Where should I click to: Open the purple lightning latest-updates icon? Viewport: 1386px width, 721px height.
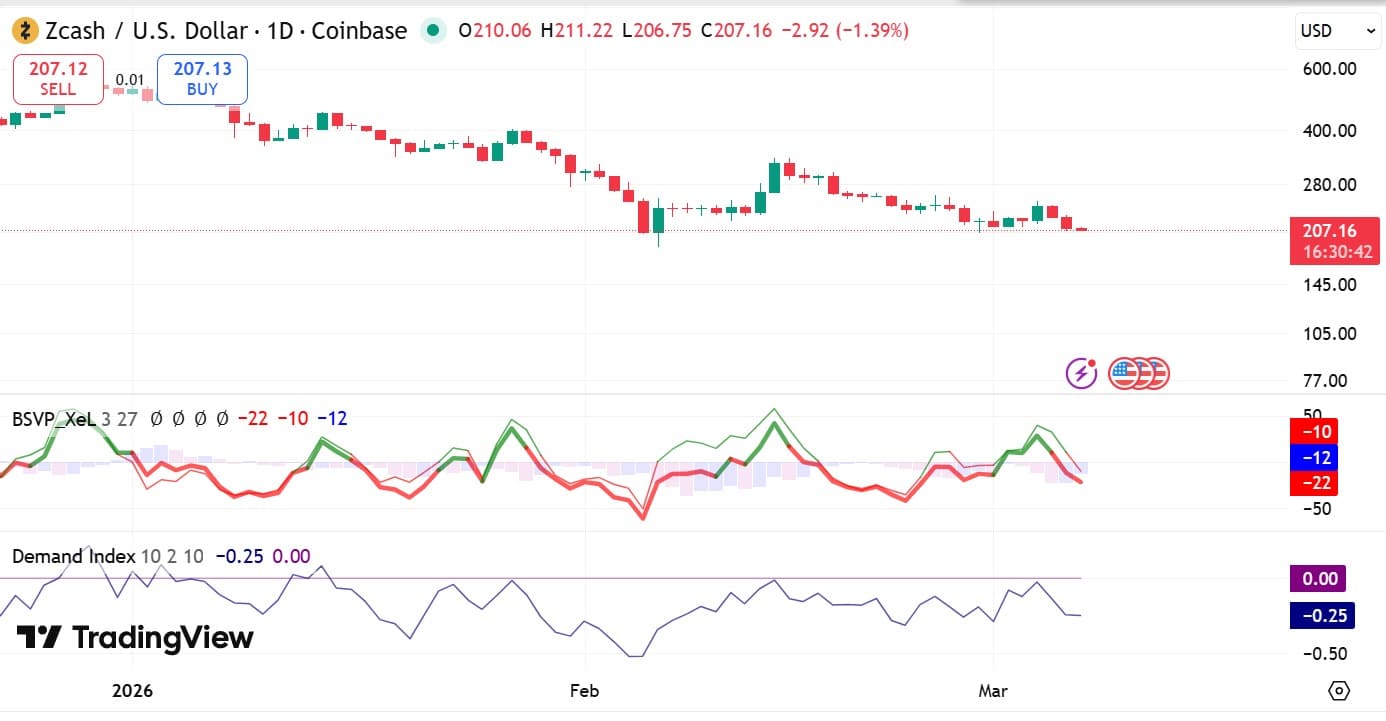pos(1081,374)
